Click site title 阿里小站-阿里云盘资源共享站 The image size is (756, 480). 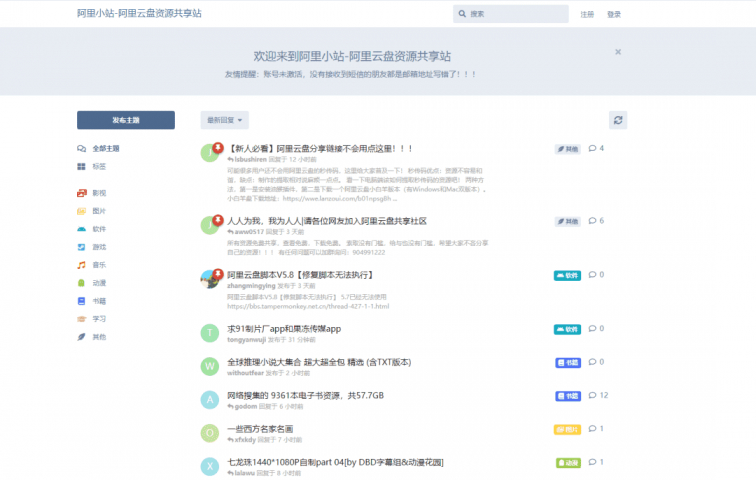coord(139,13)
